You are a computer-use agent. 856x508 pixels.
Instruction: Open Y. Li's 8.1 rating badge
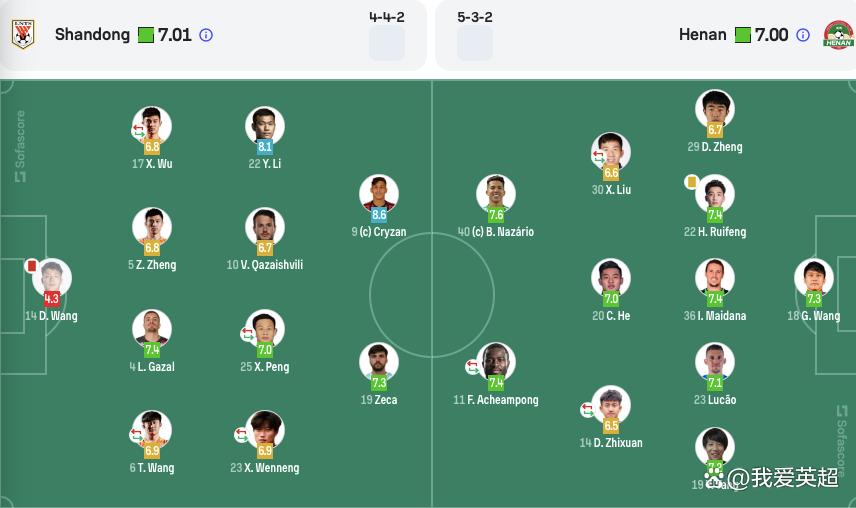pyautogui.click(x=265, y=146)
